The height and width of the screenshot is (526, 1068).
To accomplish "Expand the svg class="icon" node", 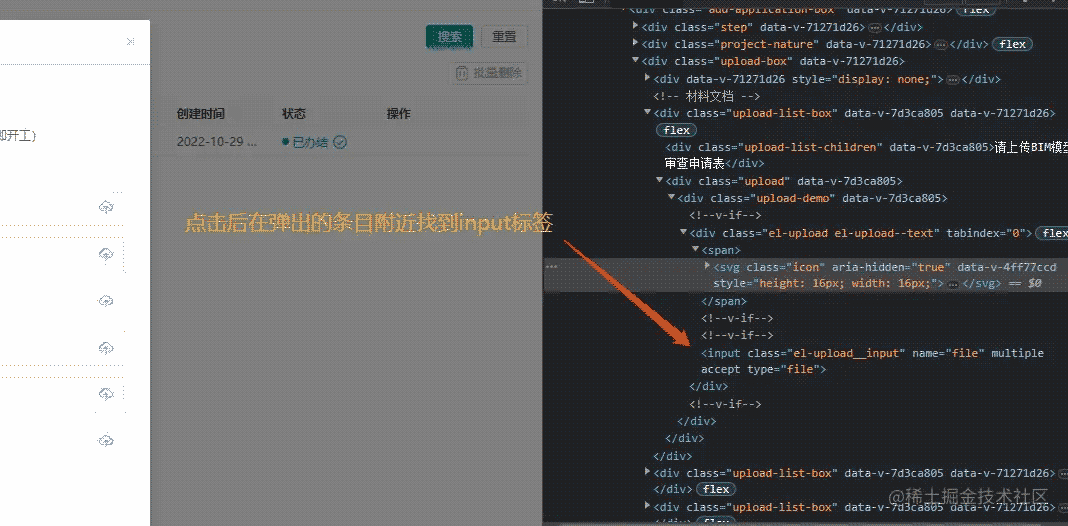I will [707, 266].
